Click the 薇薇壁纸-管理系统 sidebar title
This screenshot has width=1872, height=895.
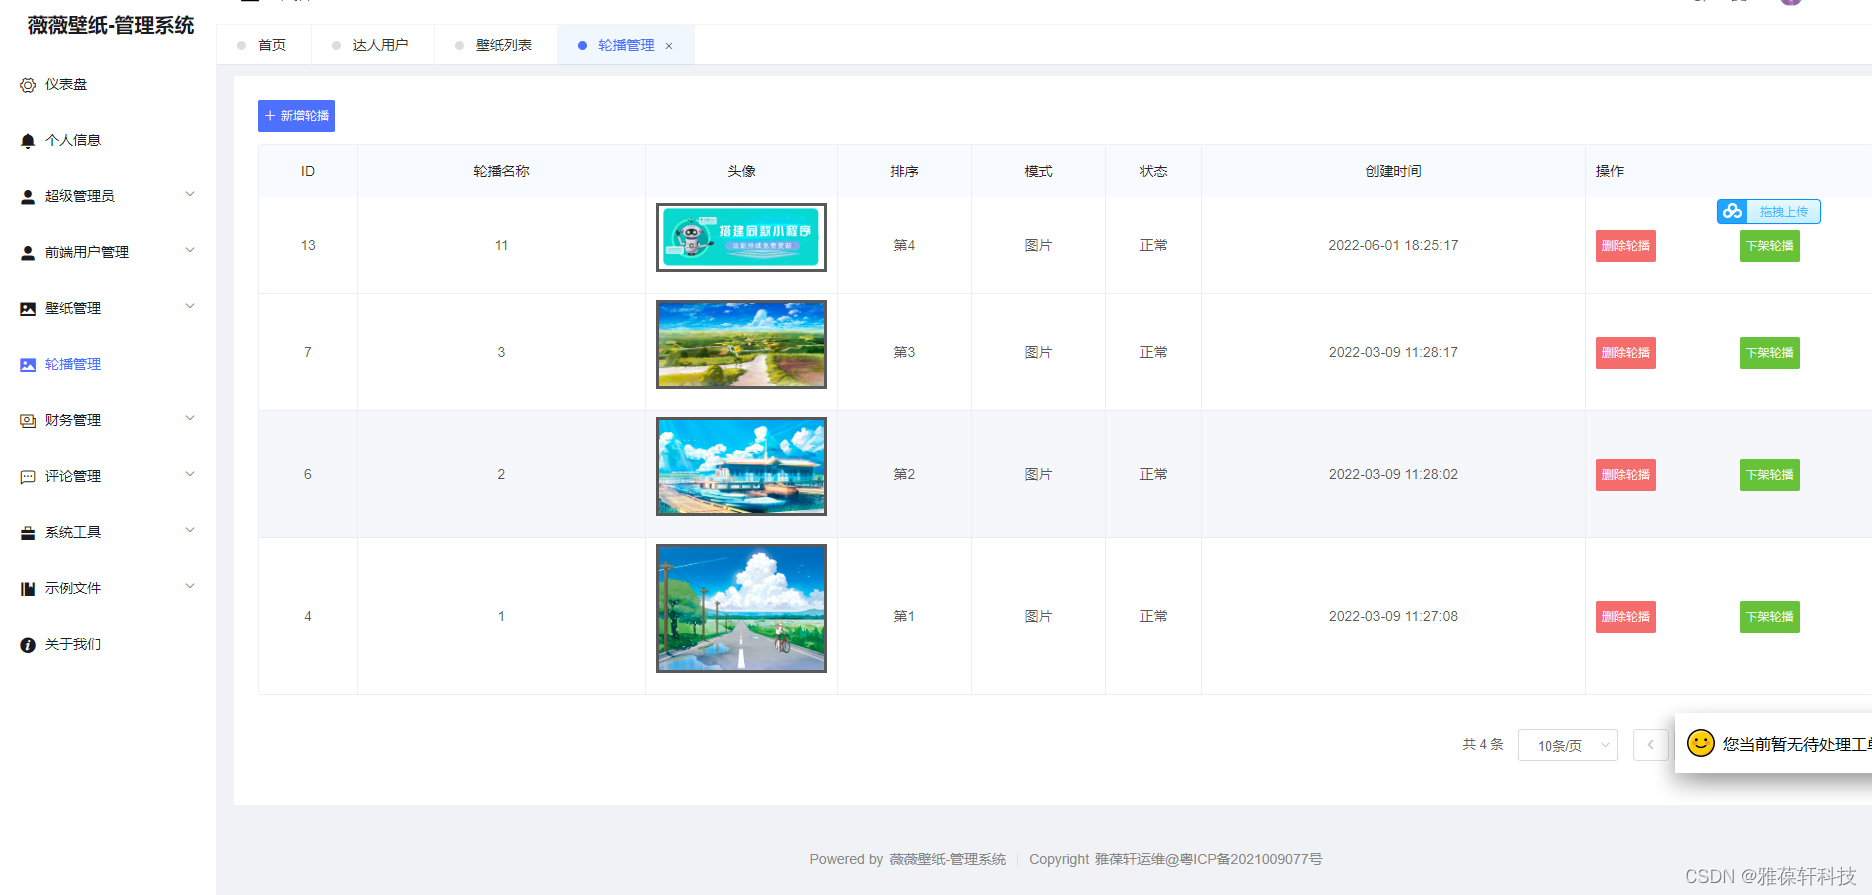(x=111, y=25)
